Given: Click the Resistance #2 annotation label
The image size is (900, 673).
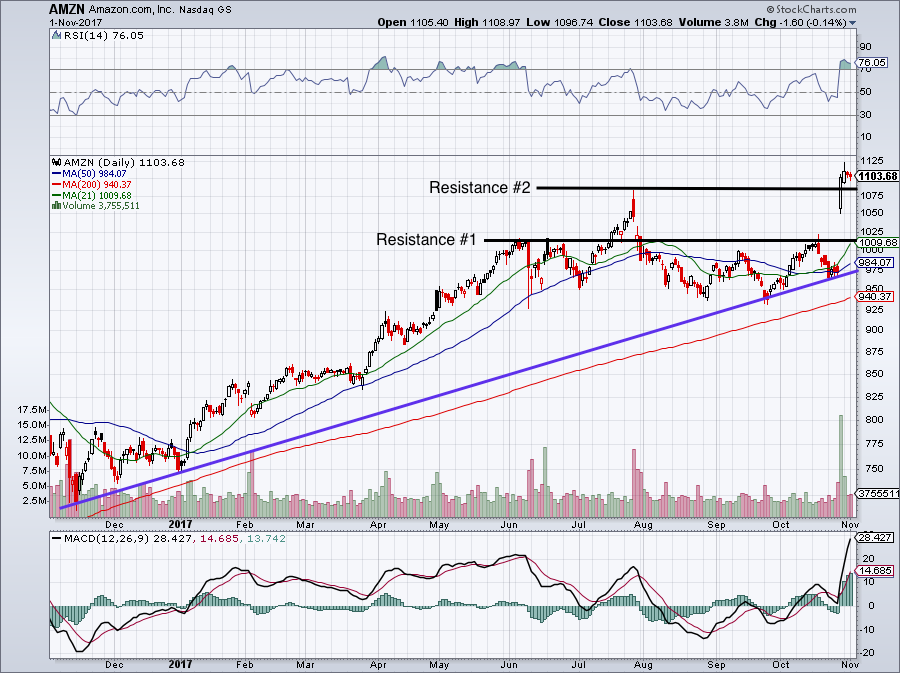Looking at the screenshot, I should [x=480, y=188].
